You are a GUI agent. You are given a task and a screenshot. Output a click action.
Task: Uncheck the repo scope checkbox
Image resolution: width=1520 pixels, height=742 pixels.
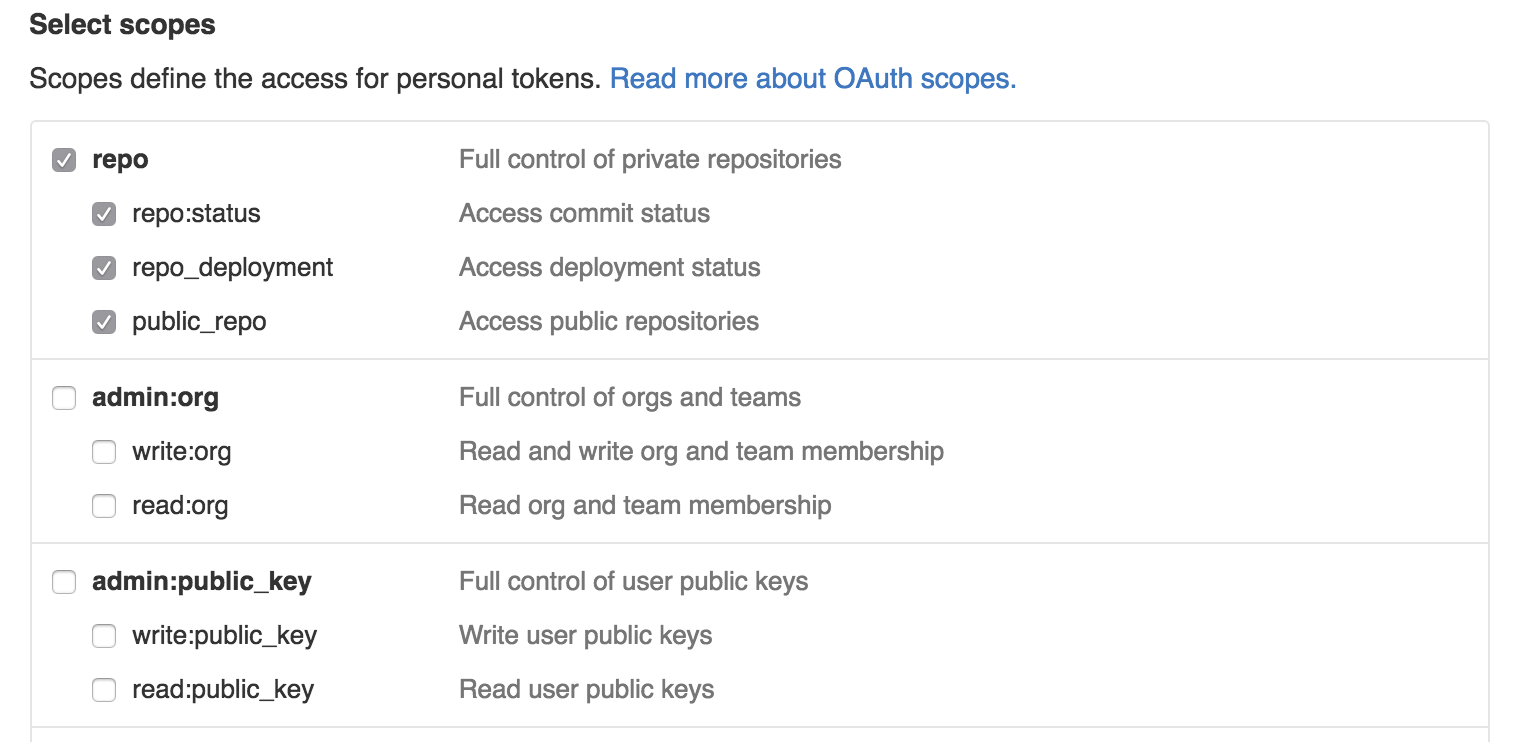coord(63,158)
